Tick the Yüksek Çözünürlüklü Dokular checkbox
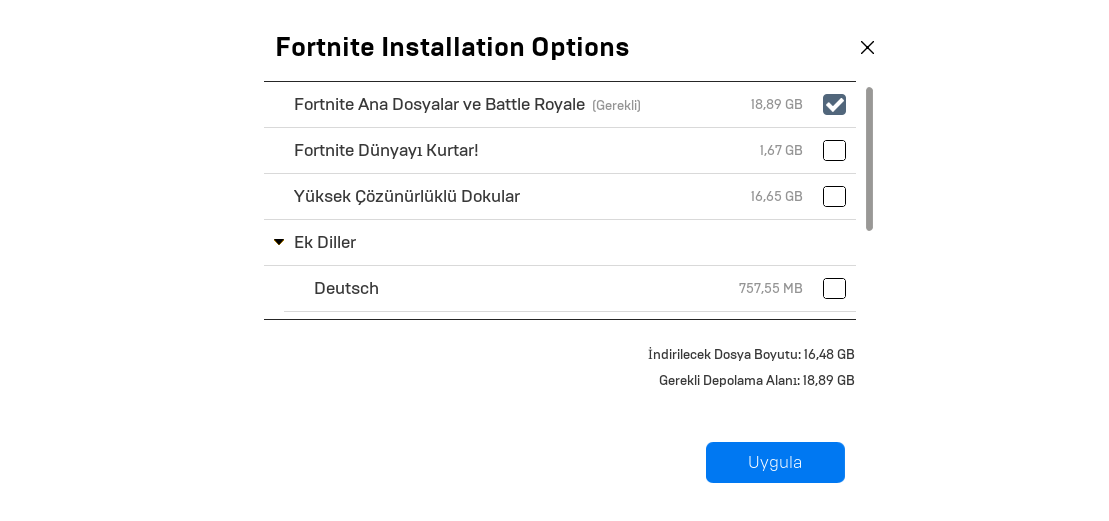Image resolution: width=1109 pixels, height=521 pixels. 834,197
